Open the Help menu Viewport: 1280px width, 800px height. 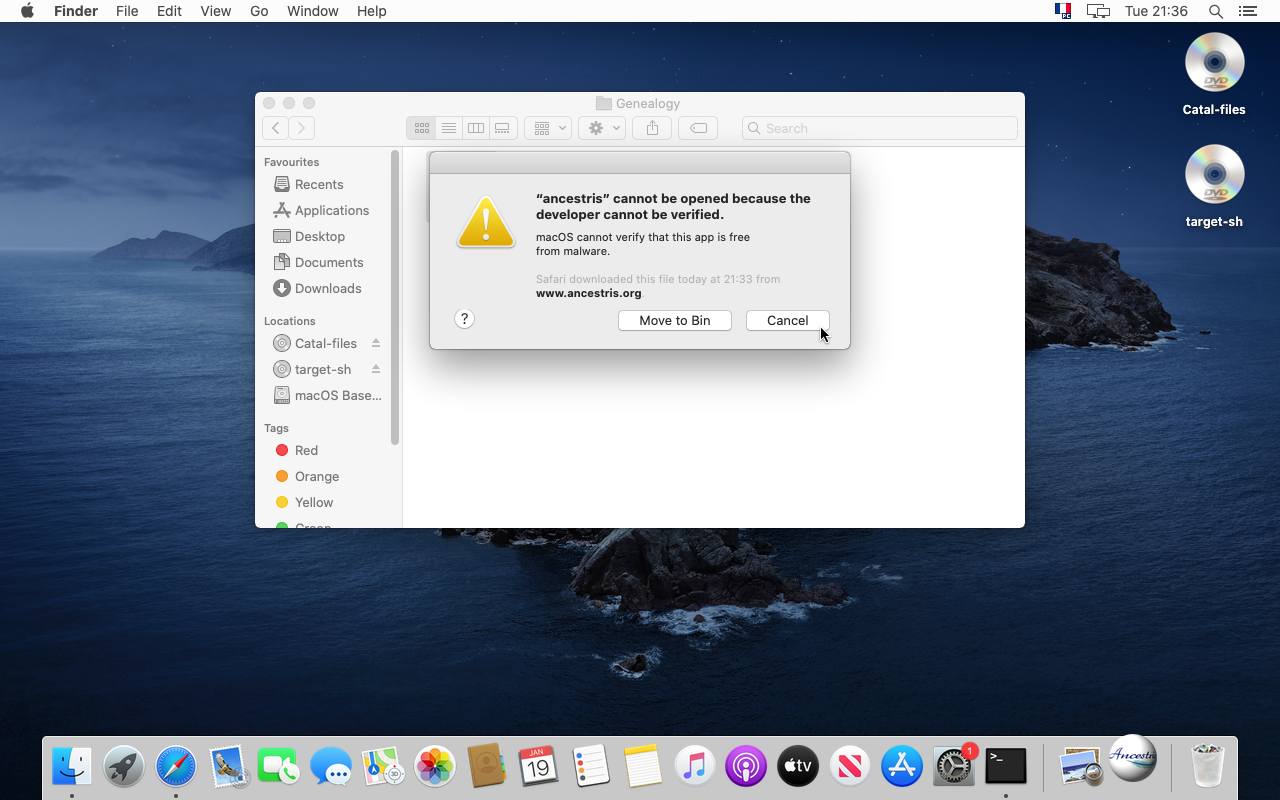(371, 11)
